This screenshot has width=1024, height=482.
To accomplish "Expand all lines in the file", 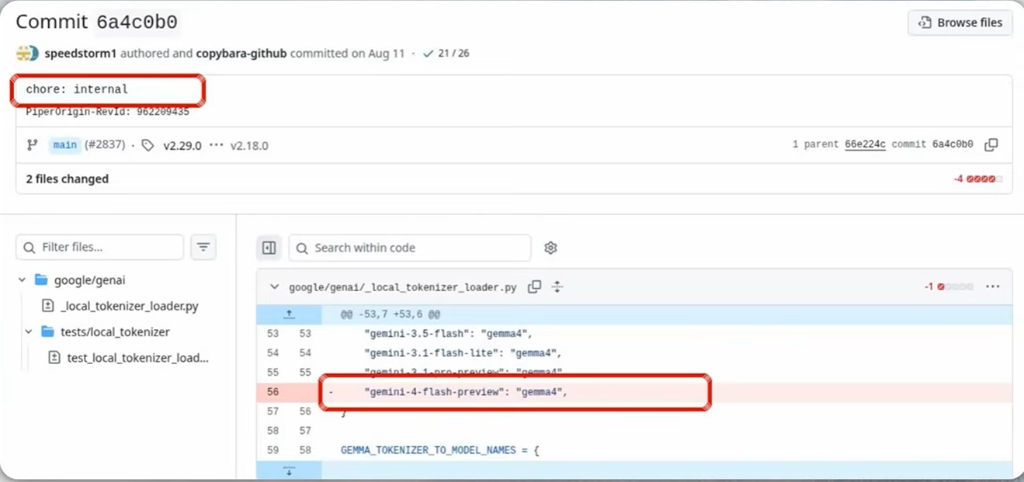I will (x=557, y=286).
